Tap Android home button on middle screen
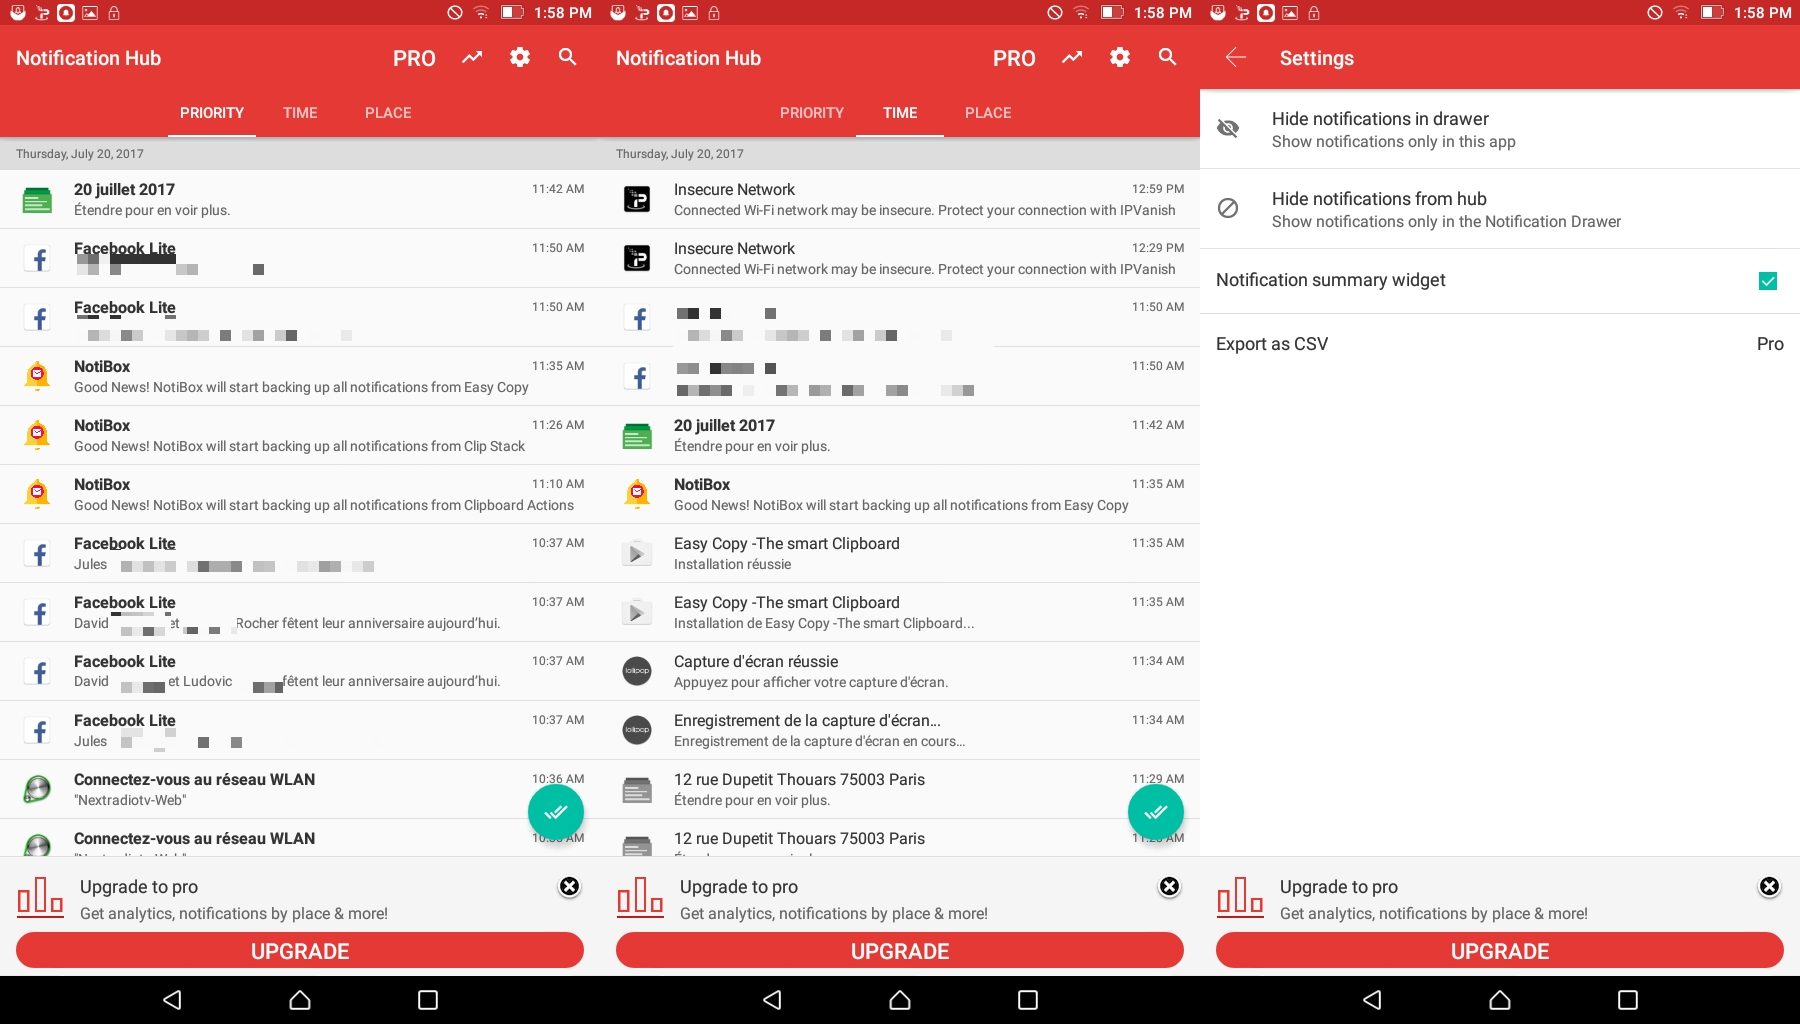 (x=900, y=1000)
